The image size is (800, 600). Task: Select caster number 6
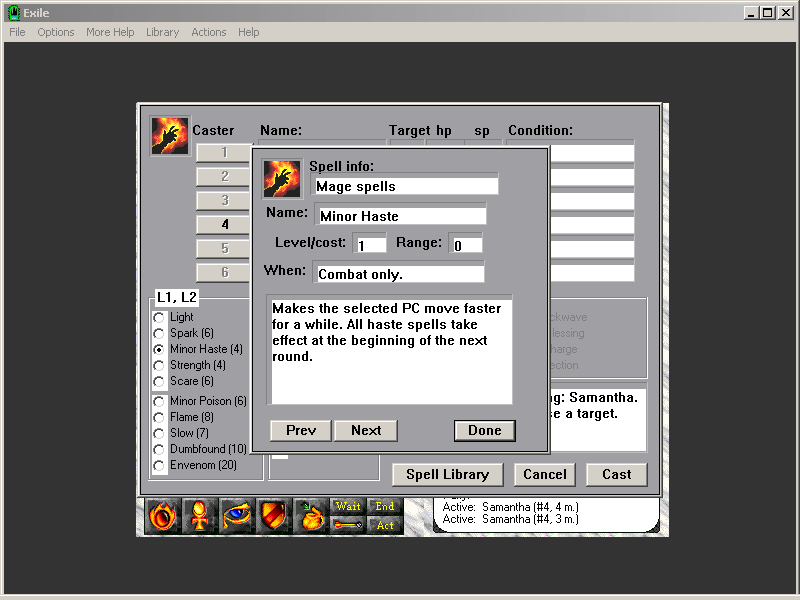[x=224, y=272]
